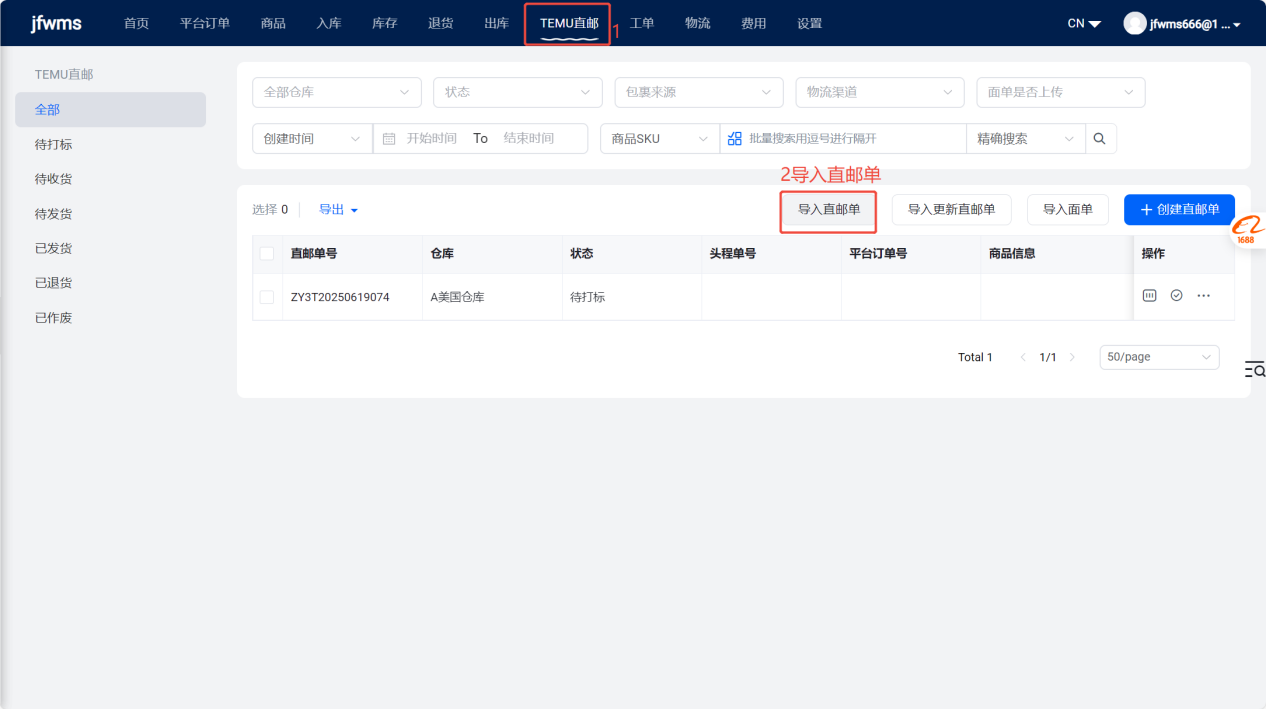The image size is (1266, 709).
Task: Click the 导入直邮单 button
Action: click(x=829, y=209)
